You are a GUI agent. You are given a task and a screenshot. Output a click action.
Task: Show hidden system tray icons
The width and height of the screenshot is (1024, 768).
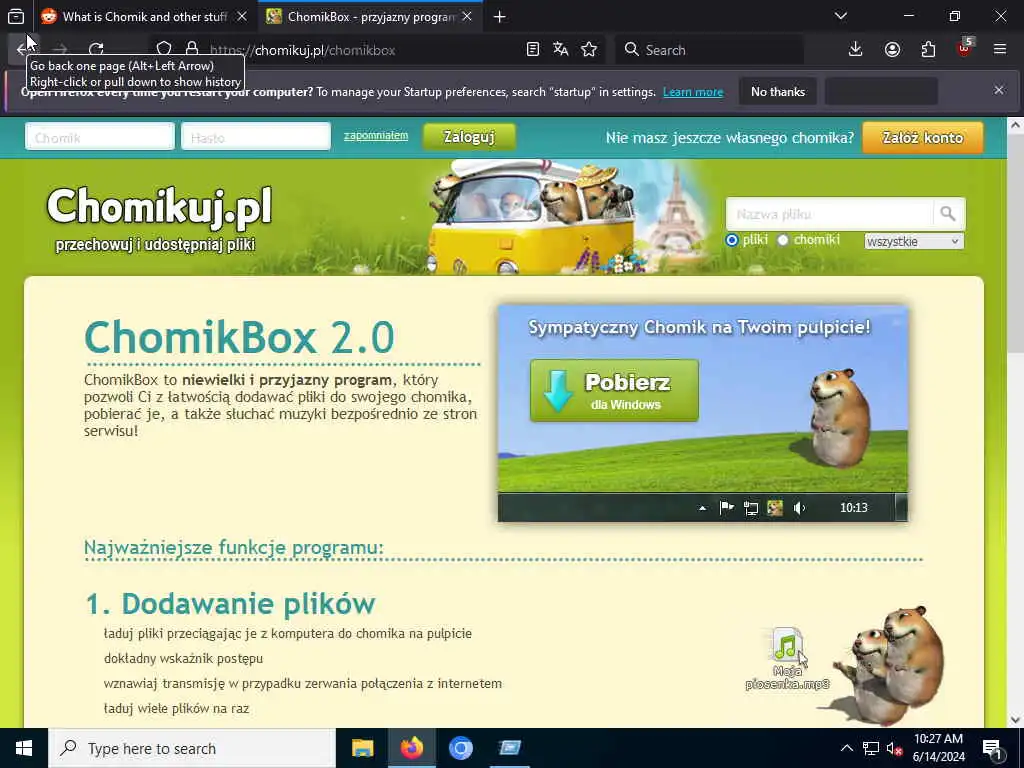pyautogui.click(x=846, y=748)
